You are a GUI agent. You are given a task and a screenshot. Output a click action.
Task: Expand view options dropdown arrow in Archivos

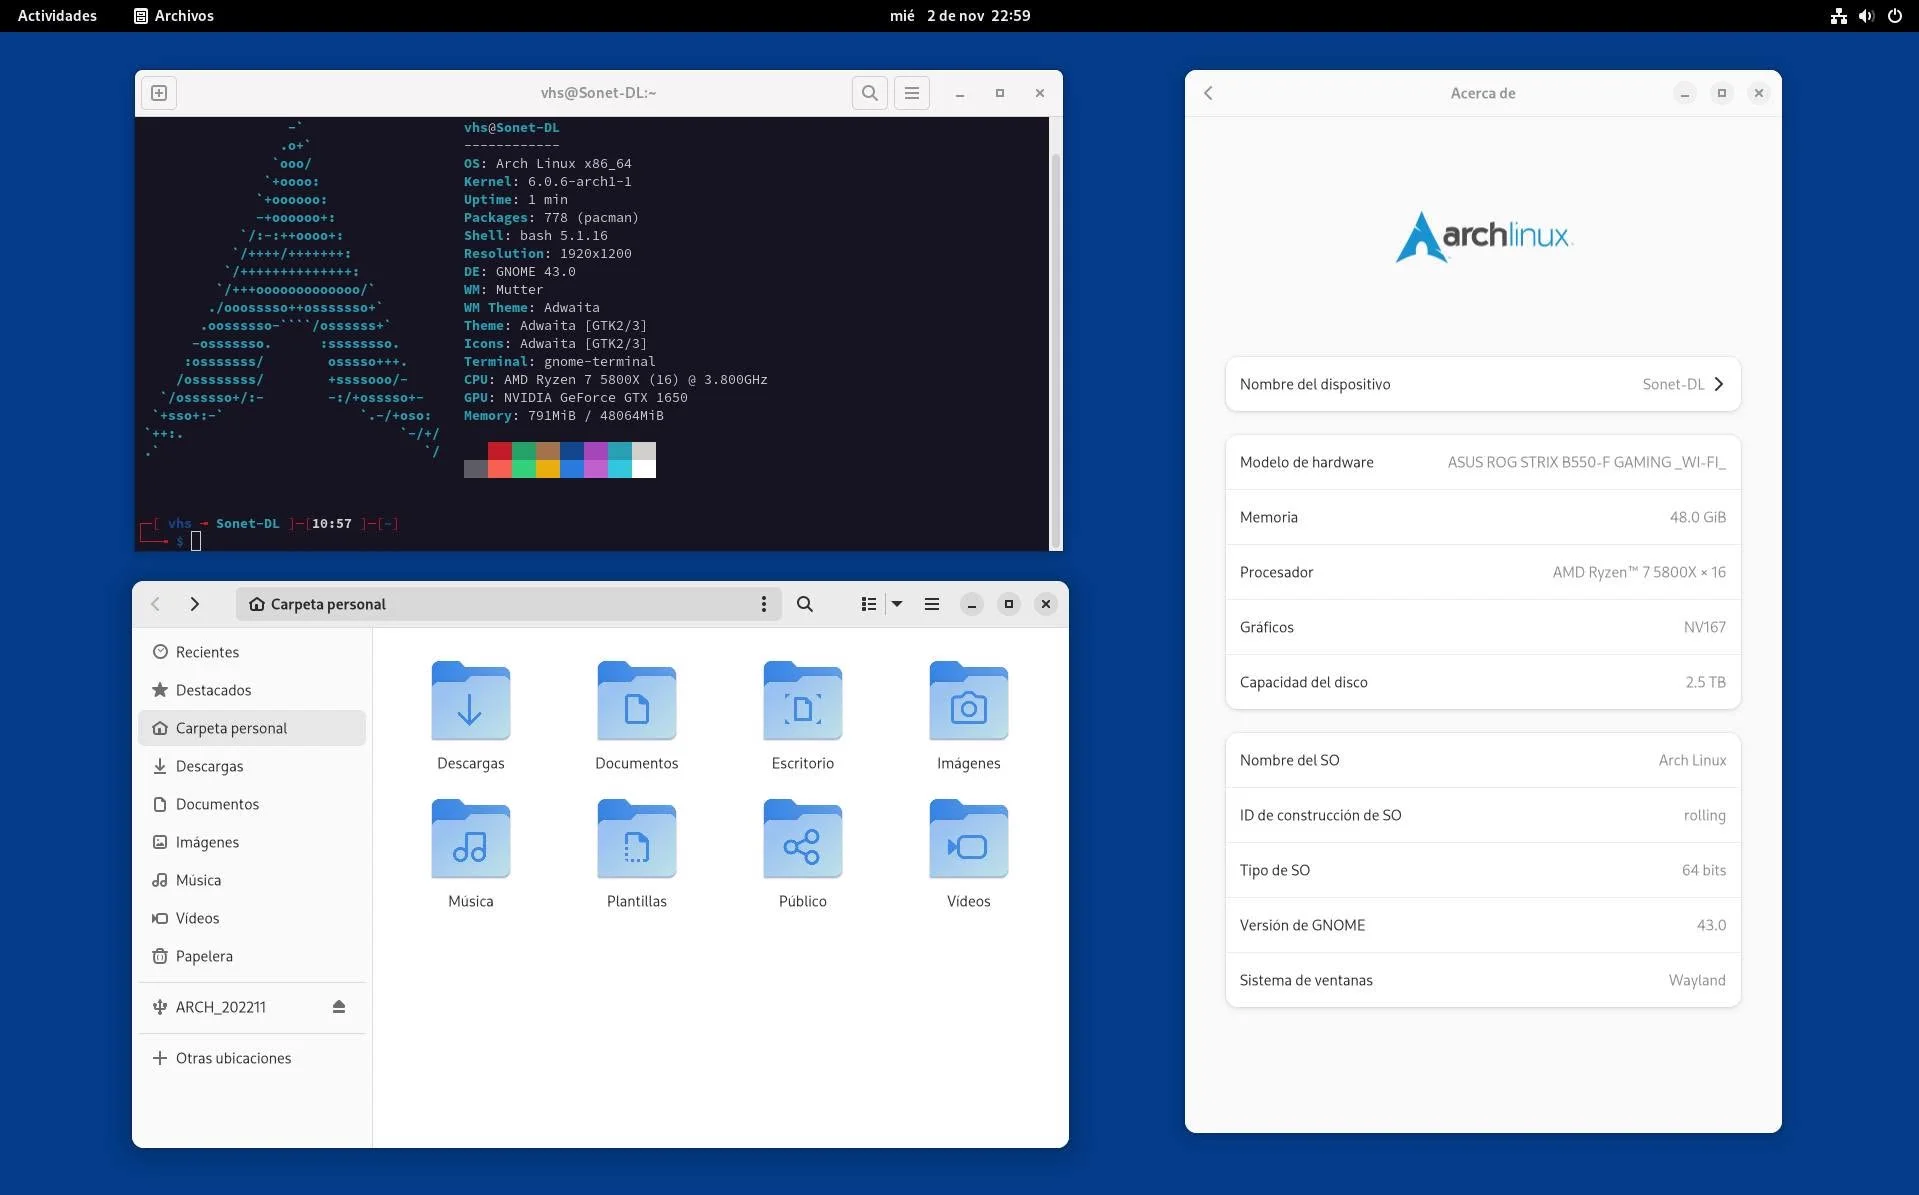(897, 604)
